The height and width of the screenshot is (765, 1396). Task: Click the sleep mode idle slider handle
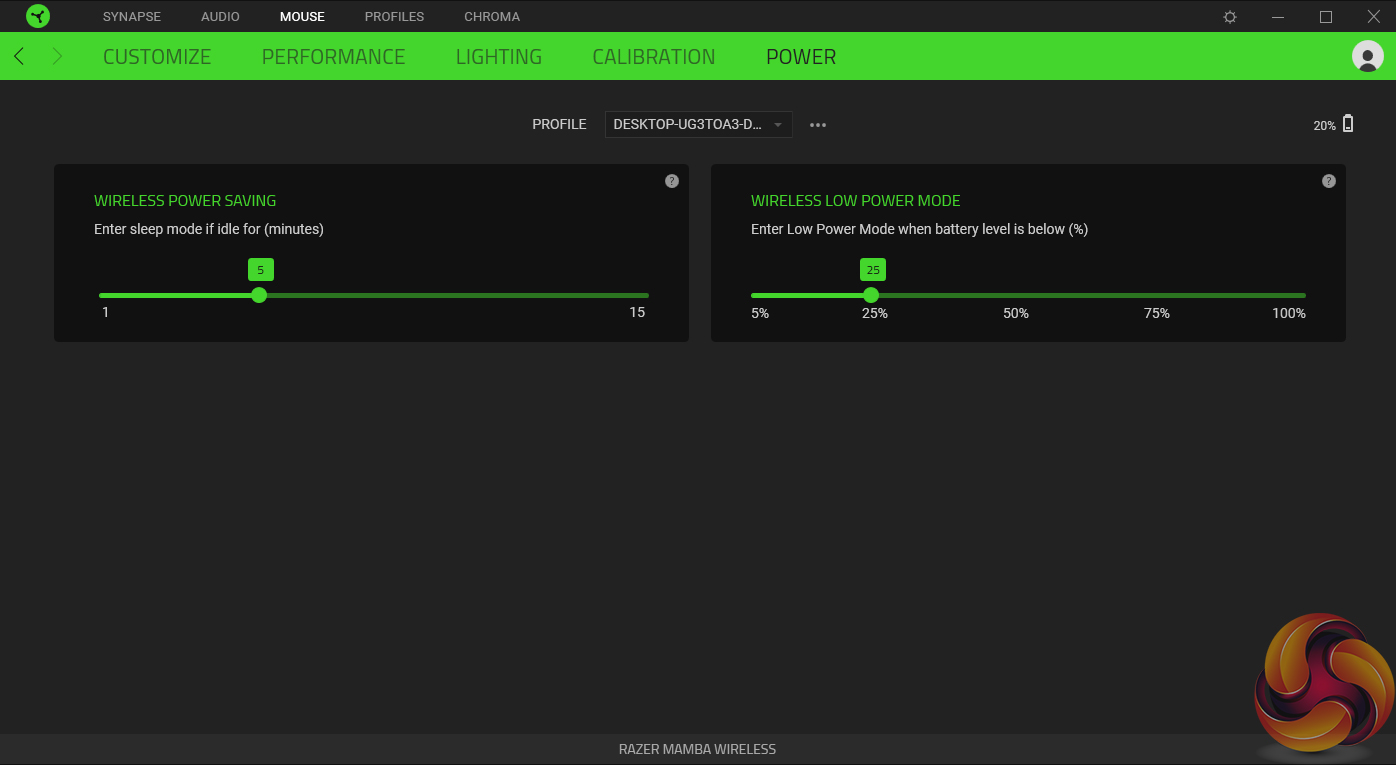click(x=259, y=295)
